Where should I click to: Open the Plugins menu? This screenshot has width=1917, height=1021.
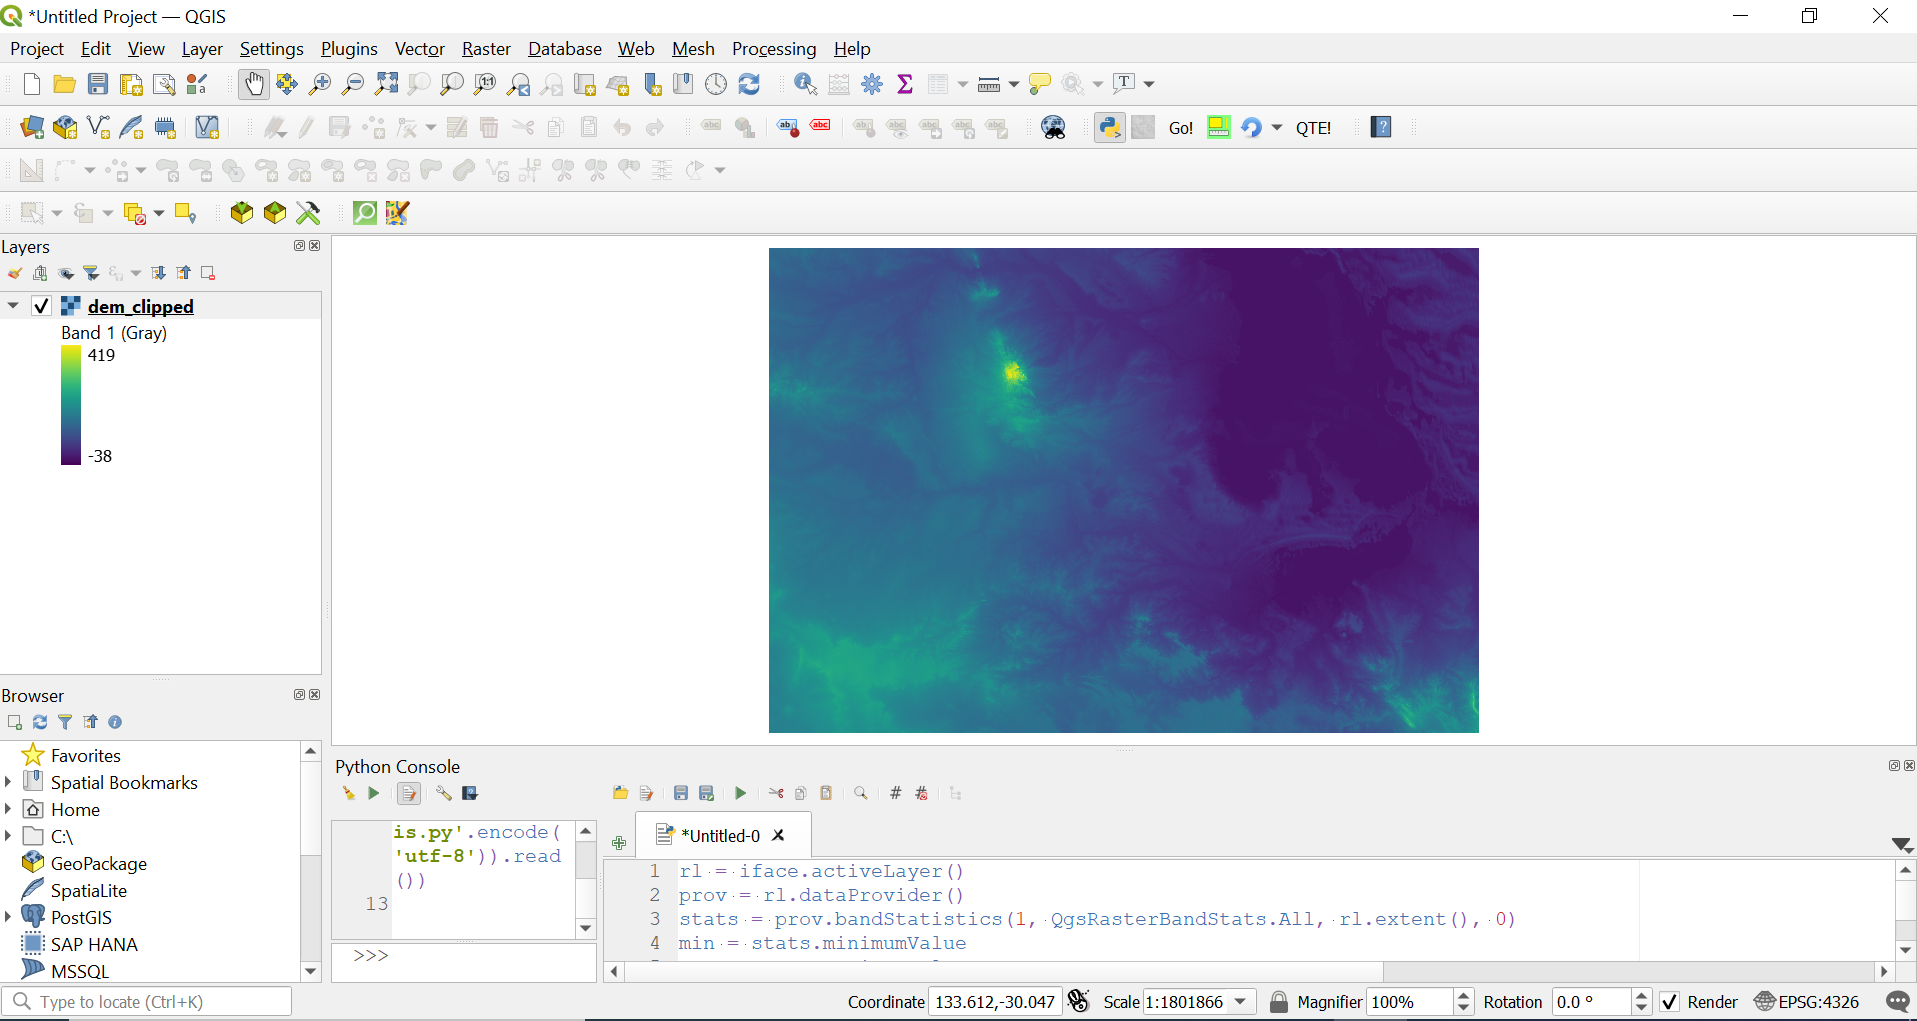349,49
